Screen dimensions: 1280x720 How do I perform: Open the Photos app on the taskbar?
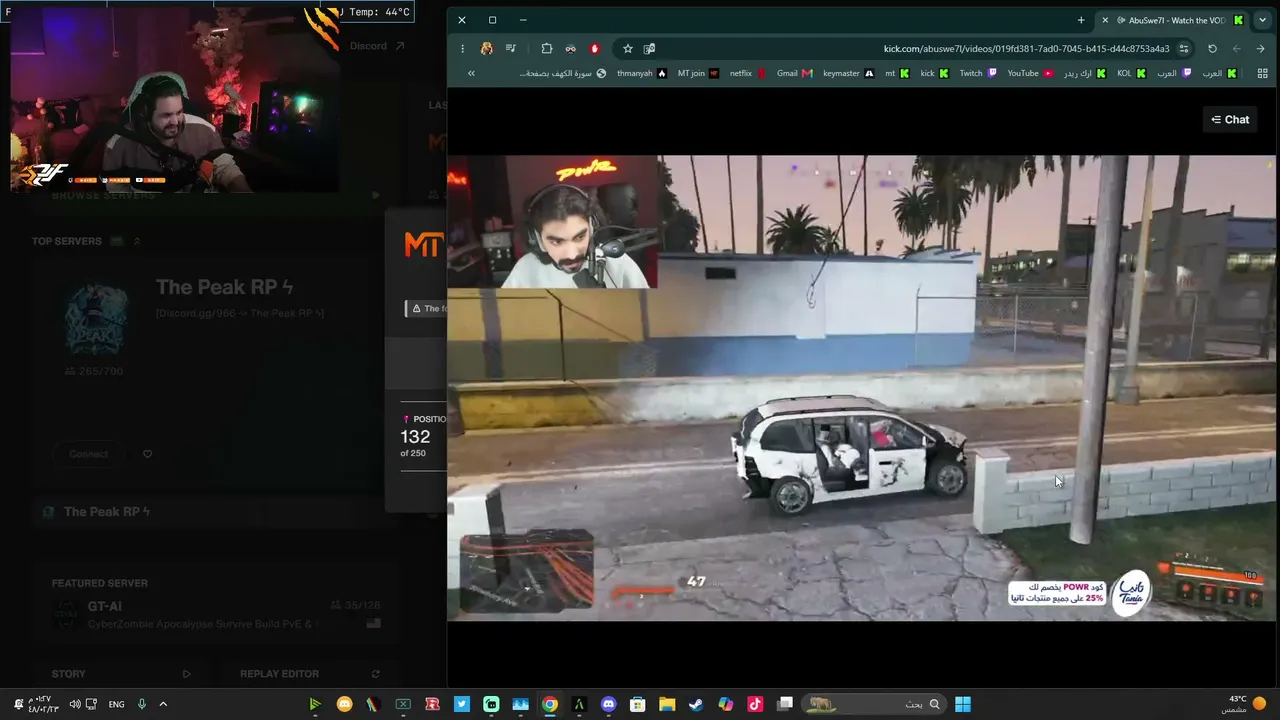520,704
